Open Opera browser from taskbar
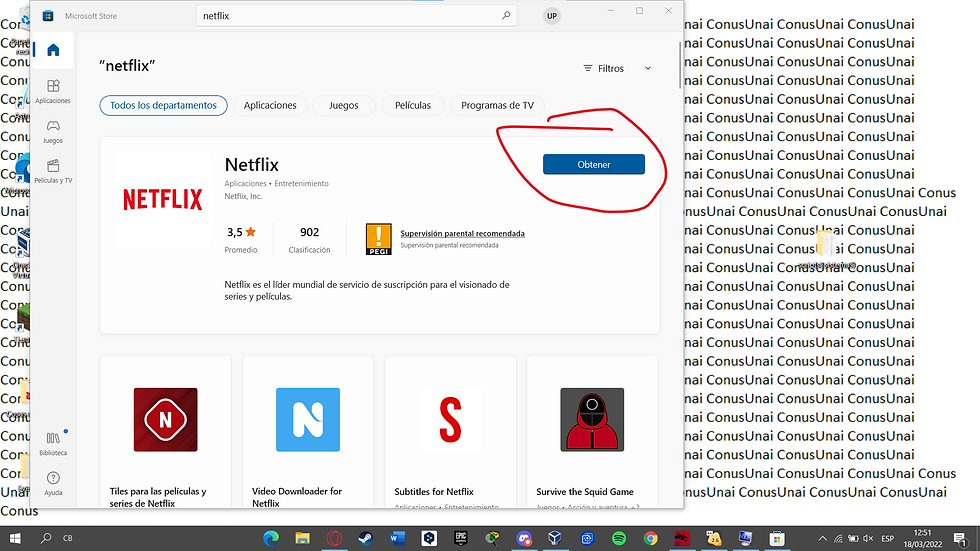 (334, 539)
